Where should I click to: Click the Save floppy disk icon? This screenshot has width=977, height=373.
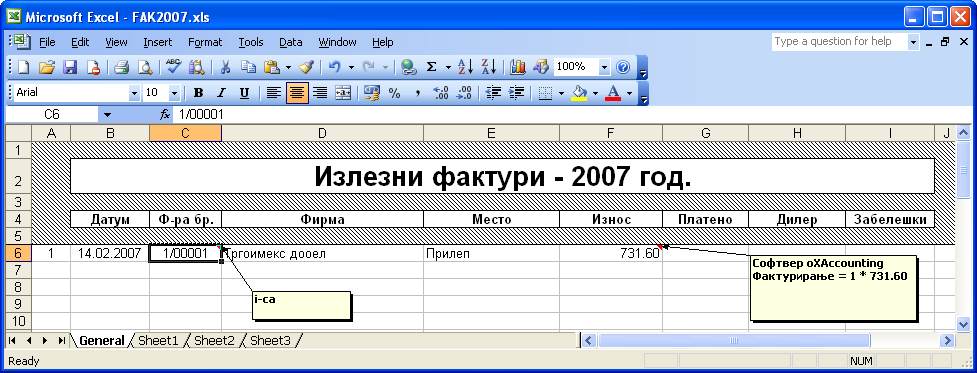coord(70,67)
